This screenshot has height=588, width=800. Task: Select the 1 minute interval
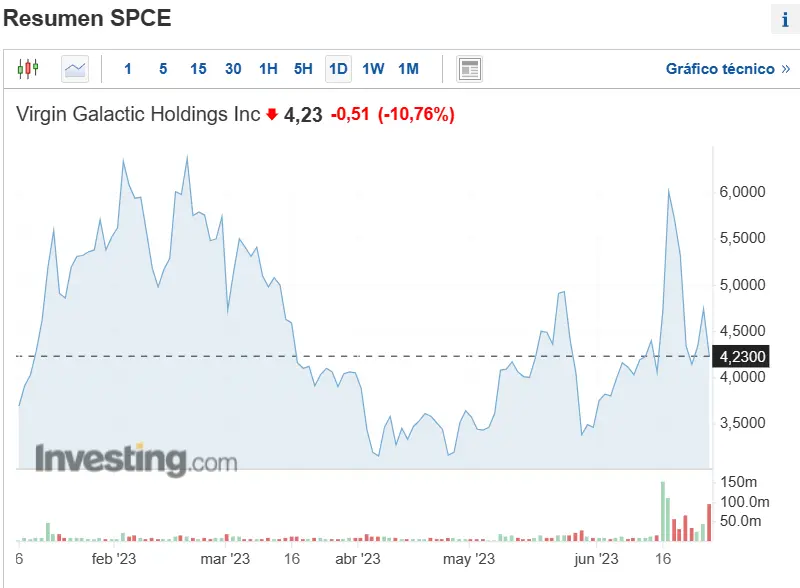(x=128, y=69)
